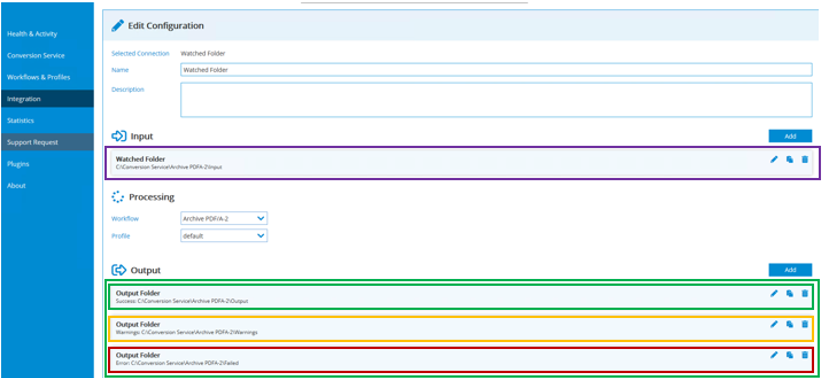Viewport: 825px width, 378px height.
Task: Select the Success output folder path
Action: pos(182,301)
